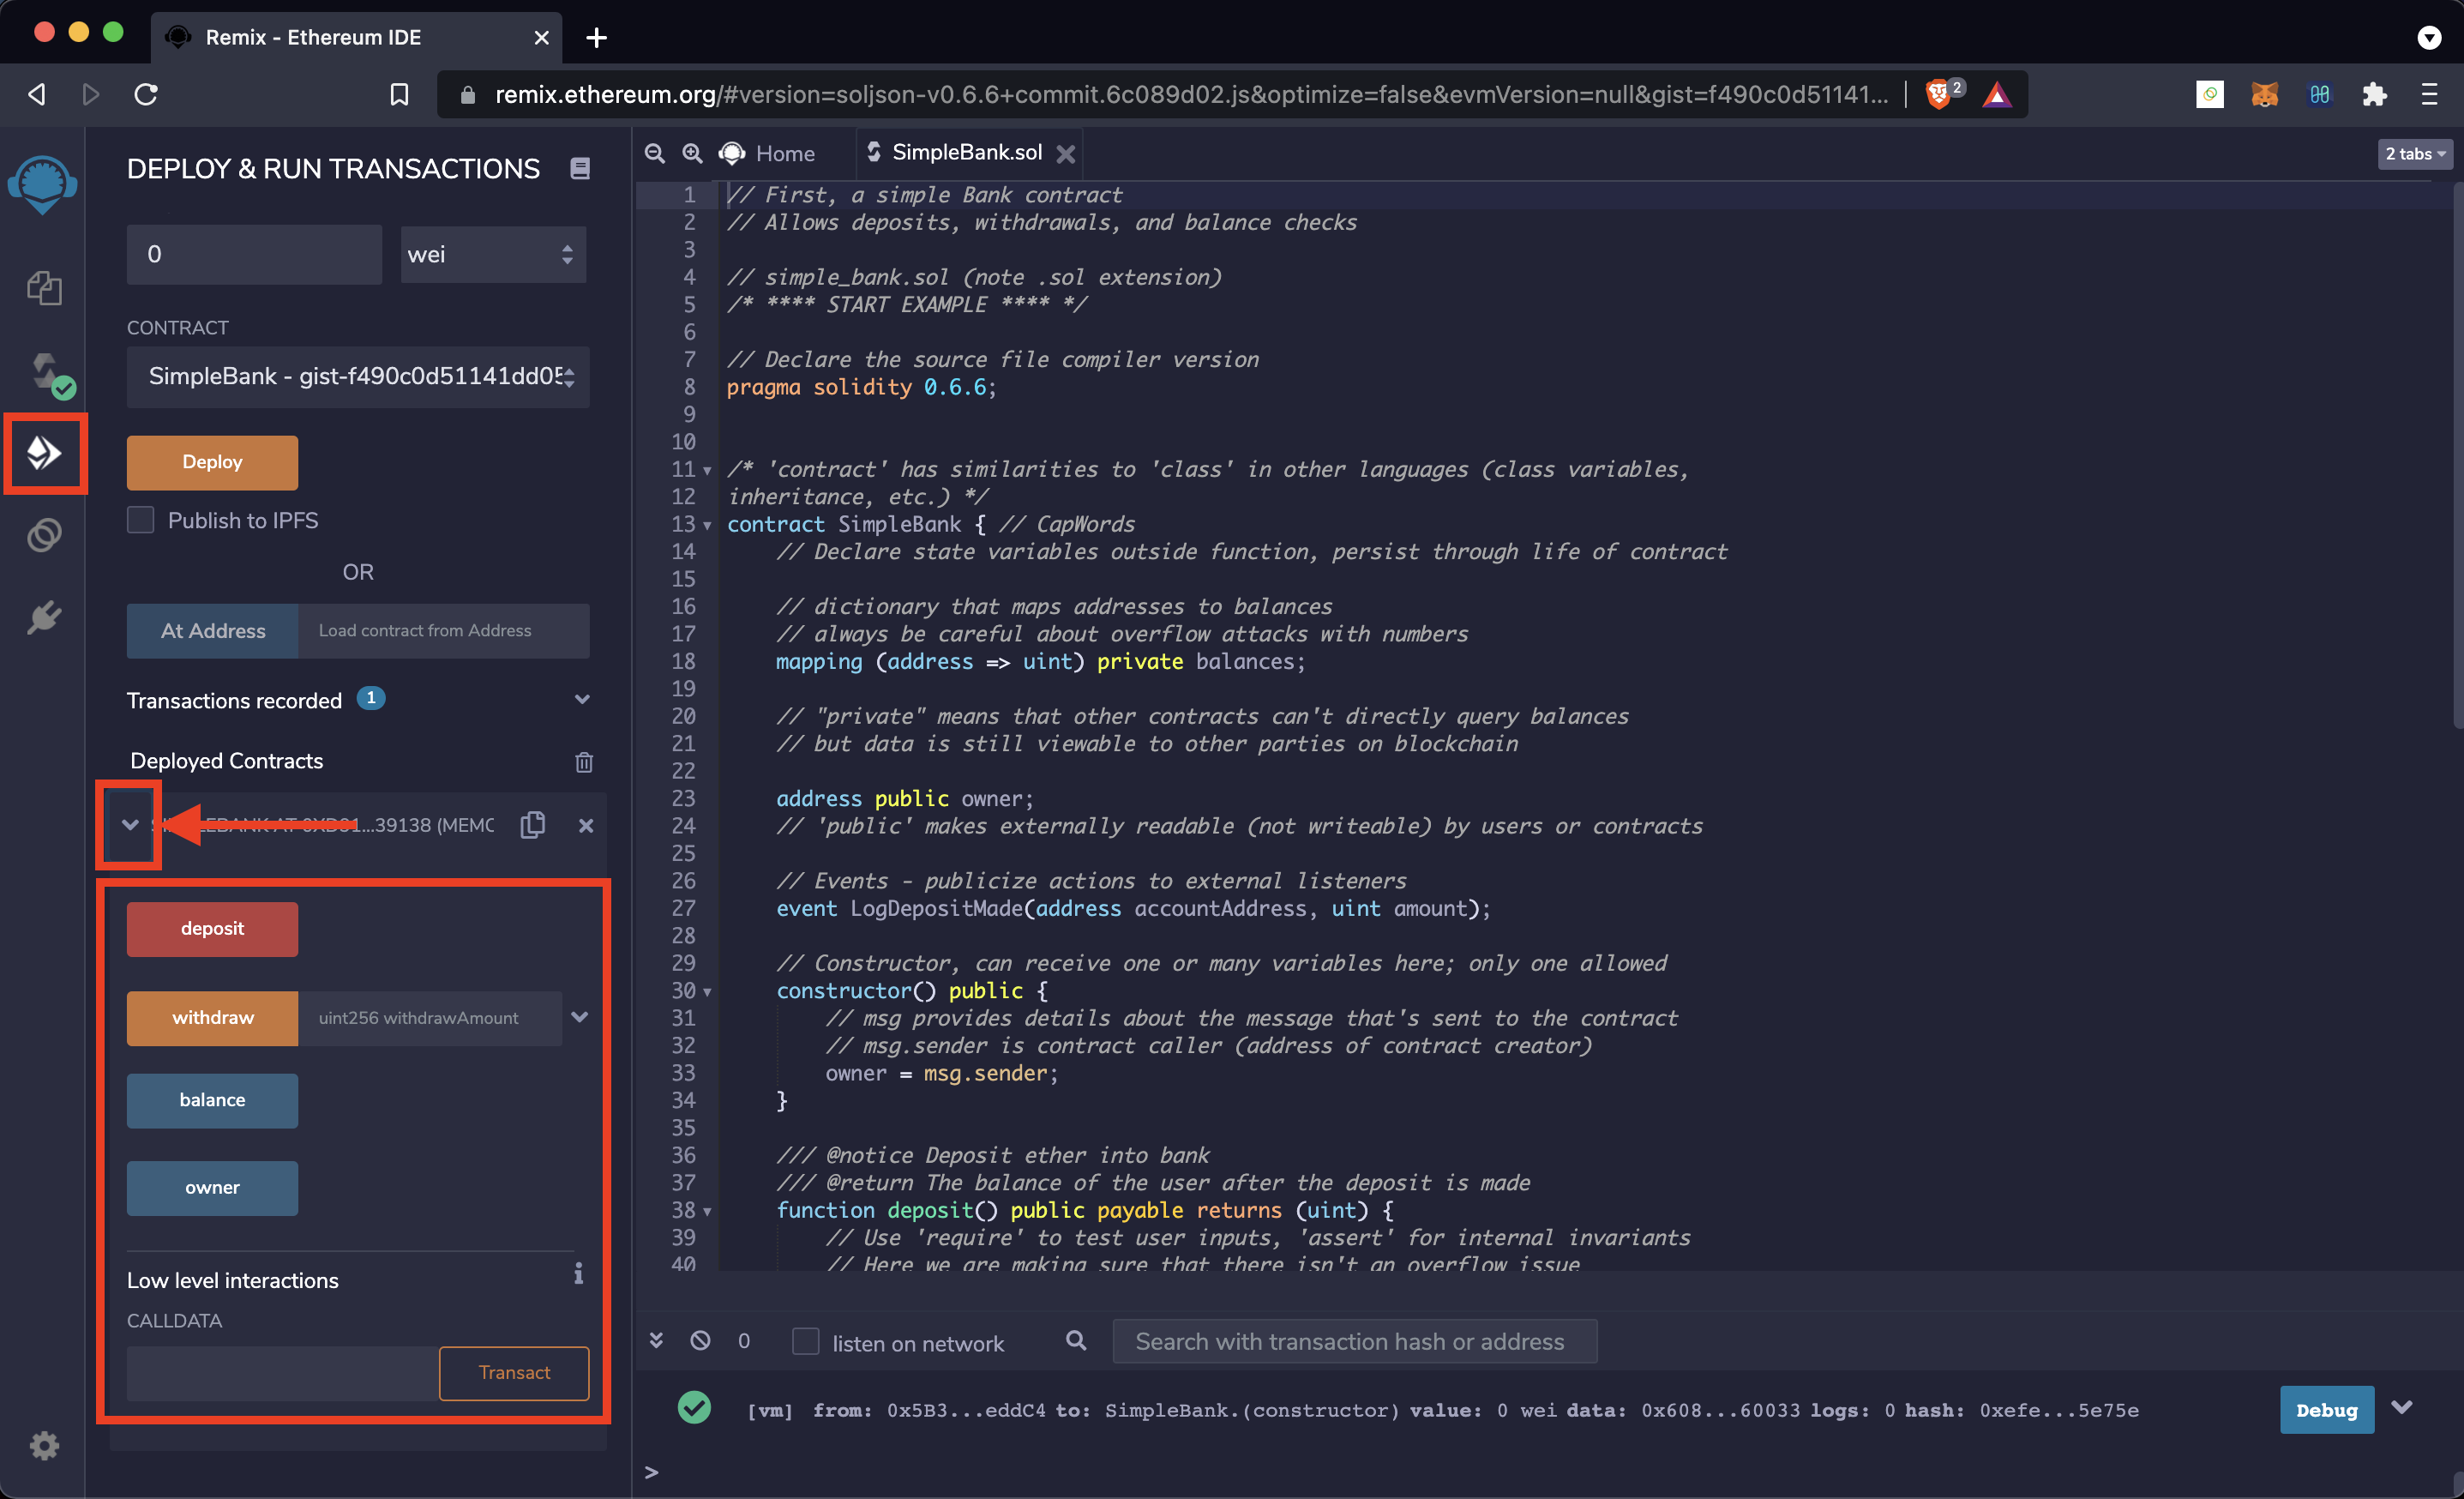Open the Plugin manager
Screen dimensions: 2464x1499
(44, 617)
